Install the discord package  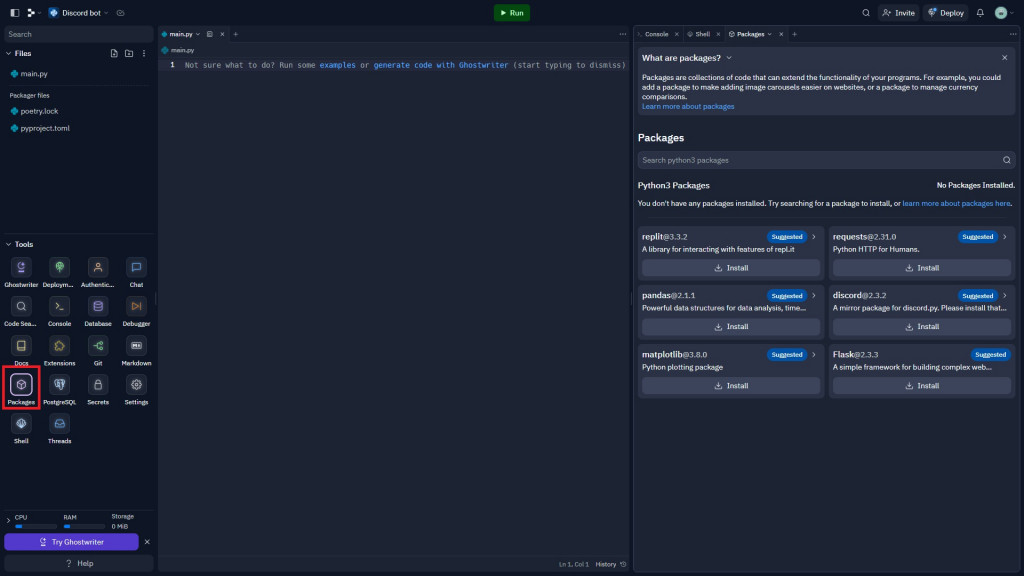coord(921,327)
